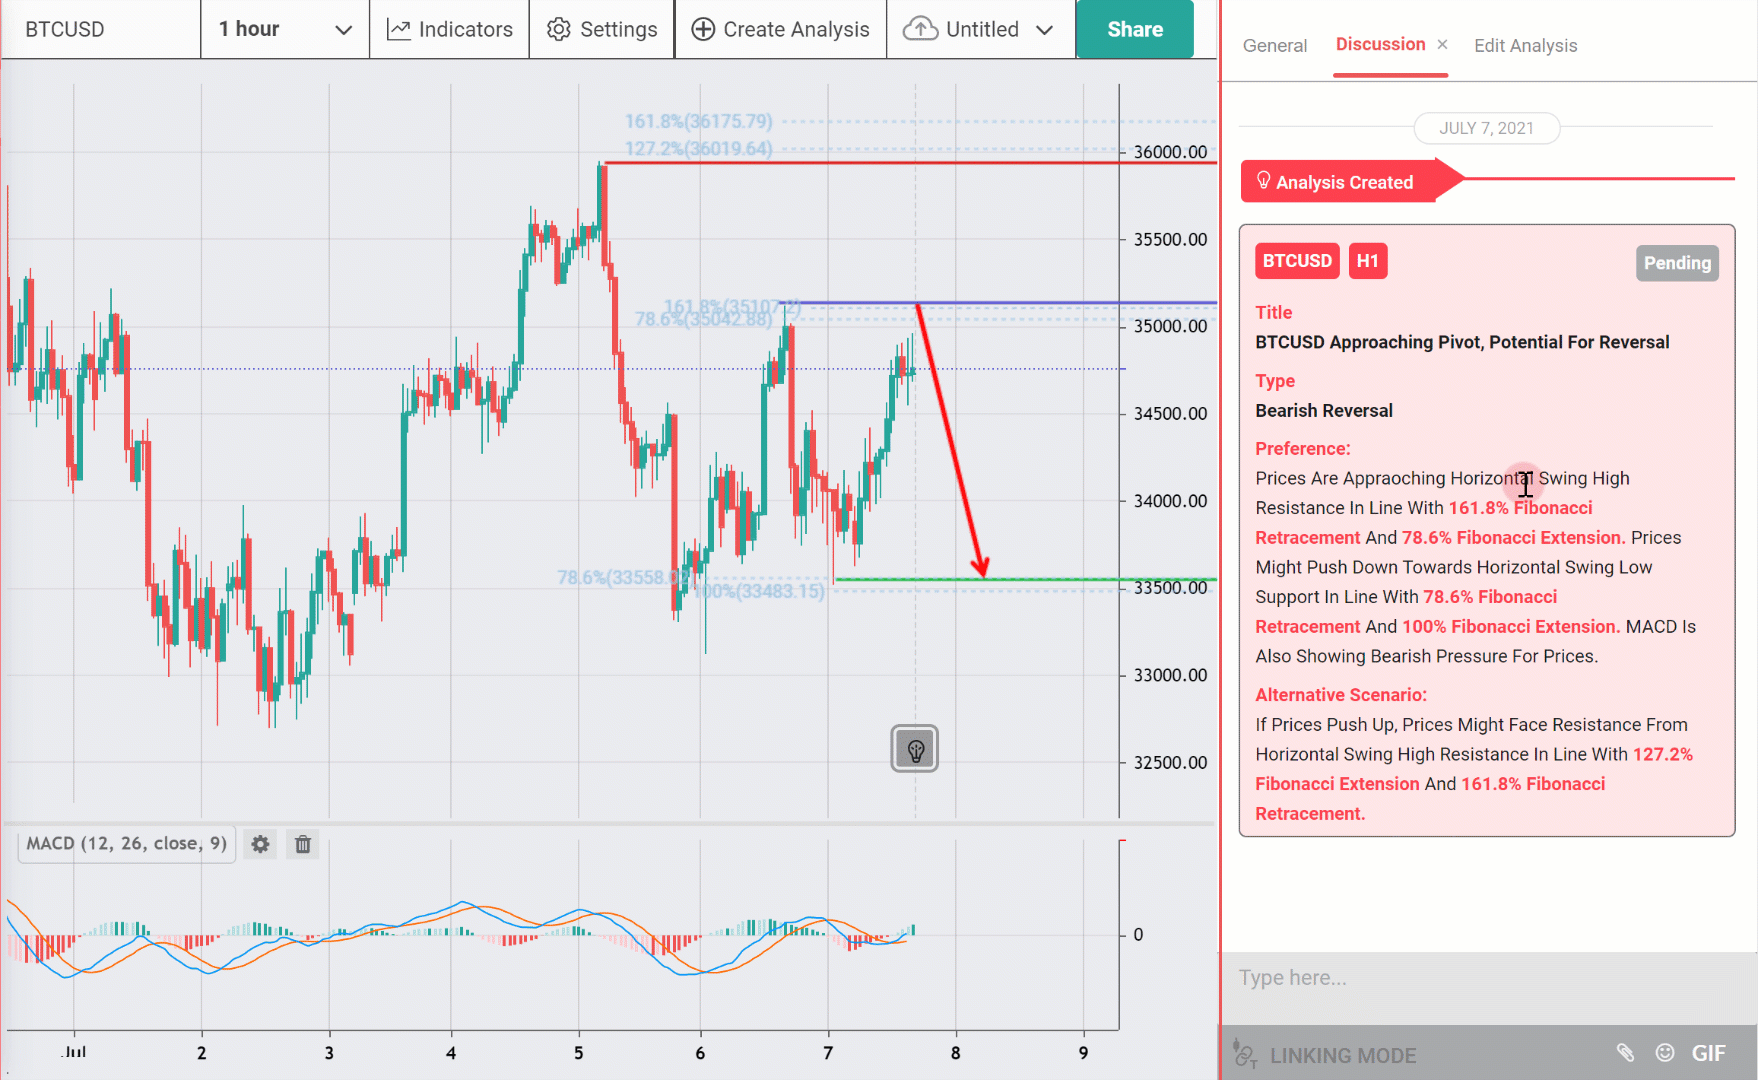Open the GIF picker

tap(1708, 1053)
